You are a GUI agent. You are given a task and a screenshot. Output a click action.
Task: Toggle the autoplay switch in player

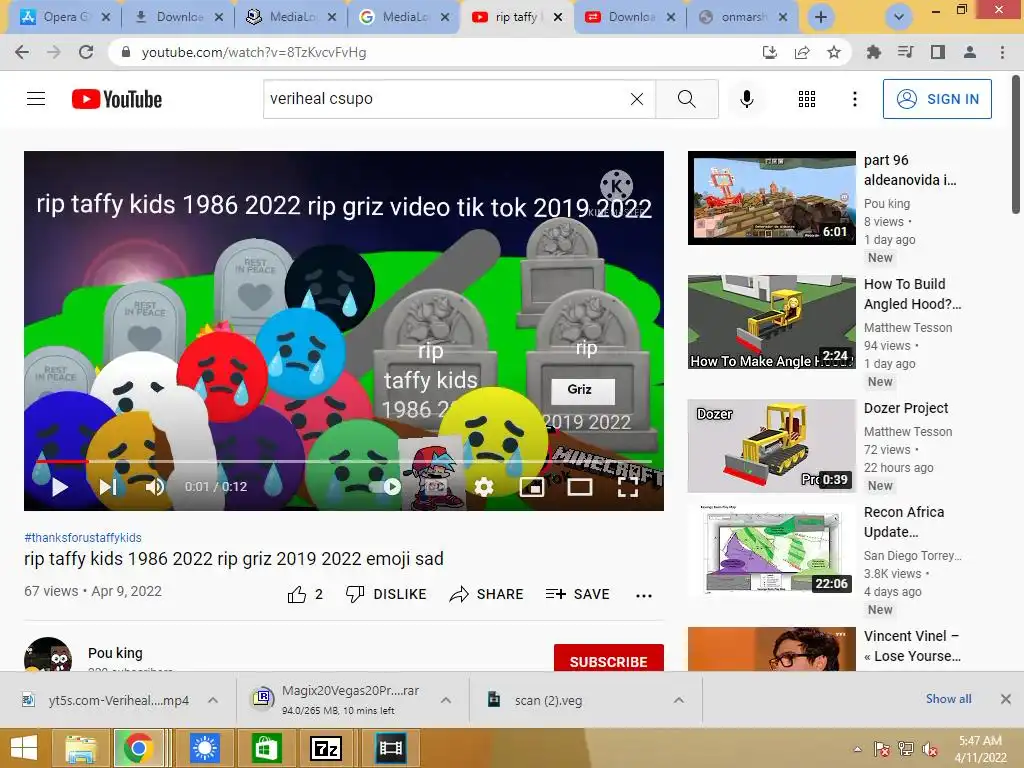pos(387,487)
